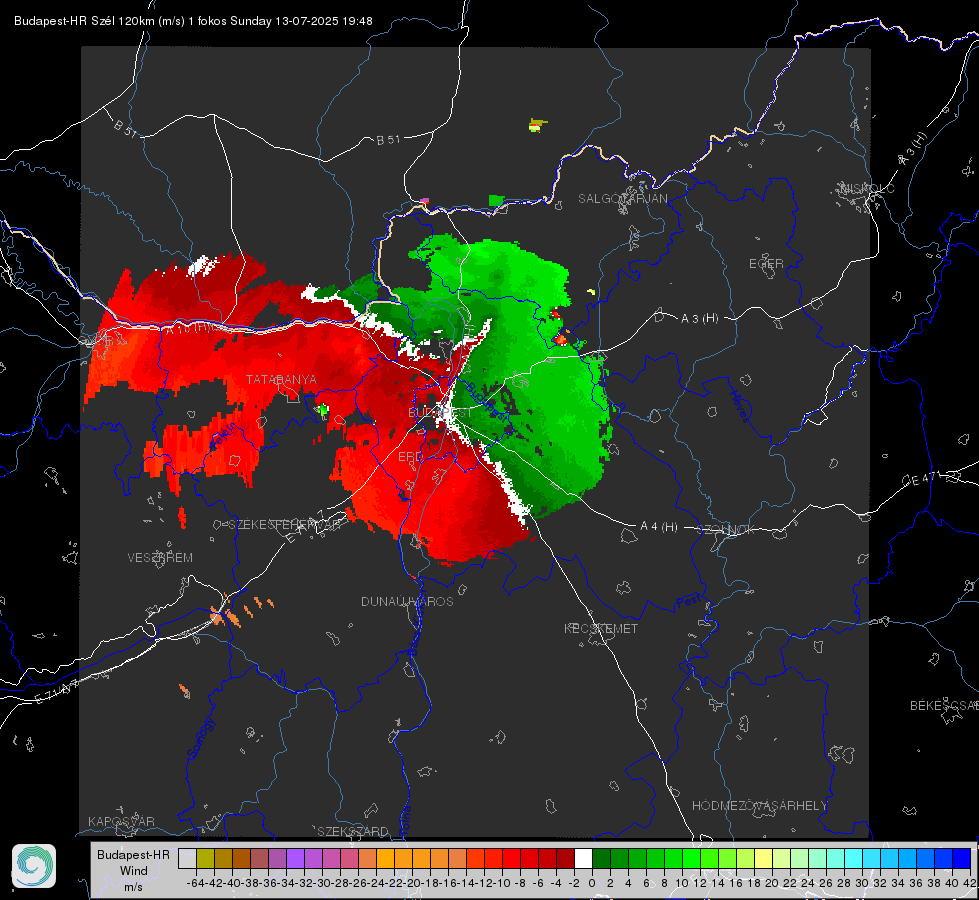
Task: Pick the dark blue swatch above 42
Action: 962,858
